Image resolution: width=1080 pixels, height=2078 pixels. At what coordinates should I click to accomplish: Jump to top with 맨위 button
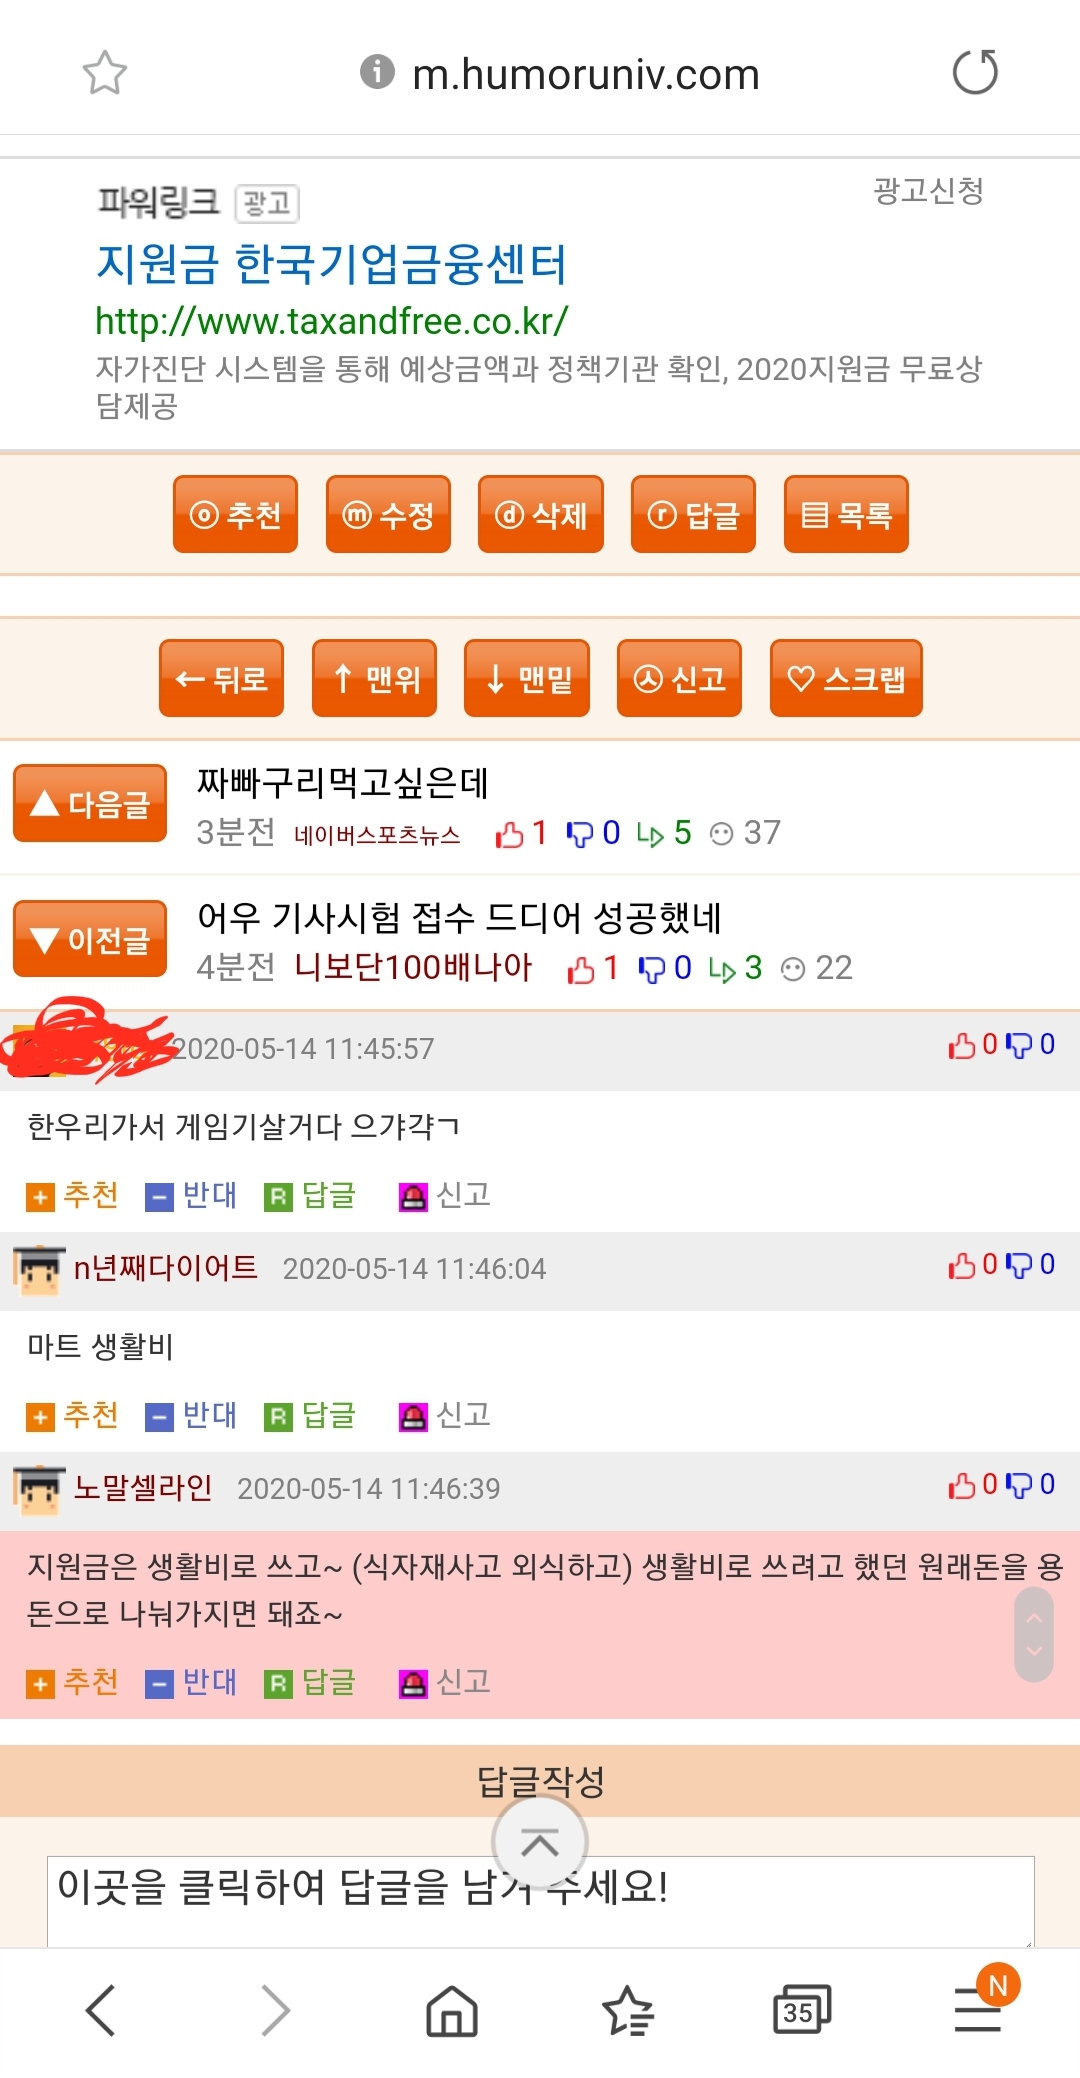(374, 678)
